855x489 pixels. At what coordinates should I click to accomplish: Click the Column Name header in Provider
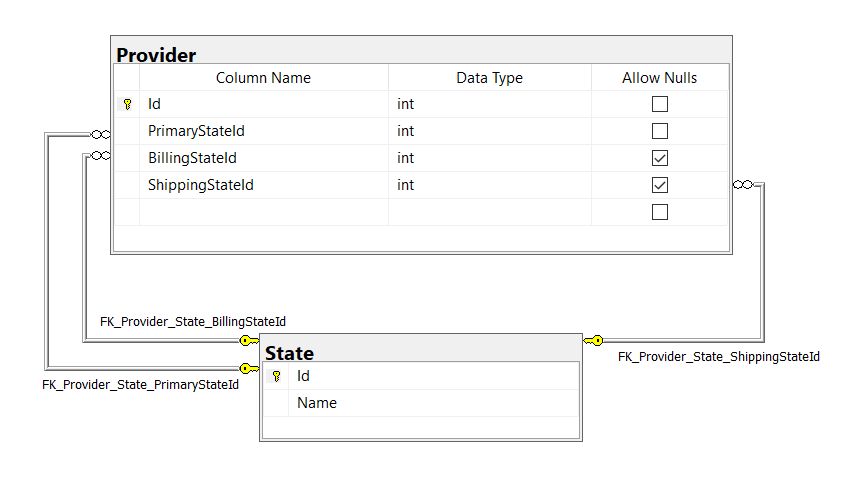coord(263,78)
